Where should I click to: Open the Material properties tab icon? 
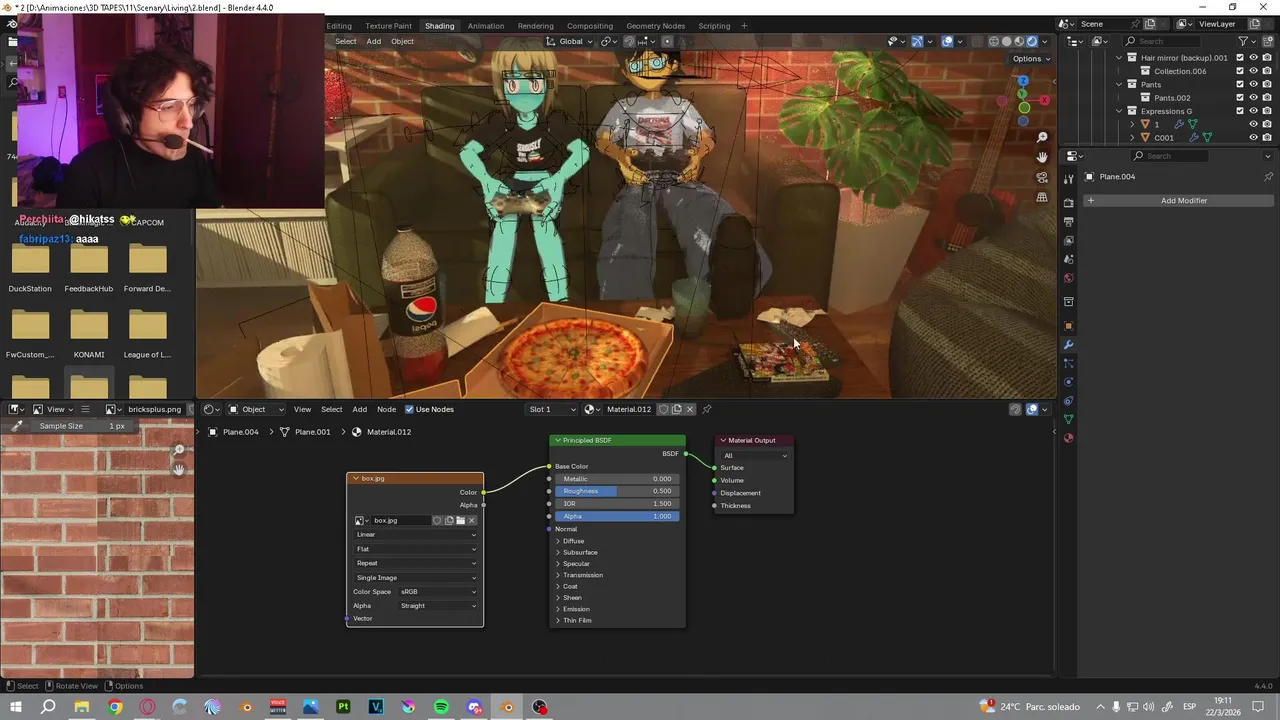[1068, 438]
